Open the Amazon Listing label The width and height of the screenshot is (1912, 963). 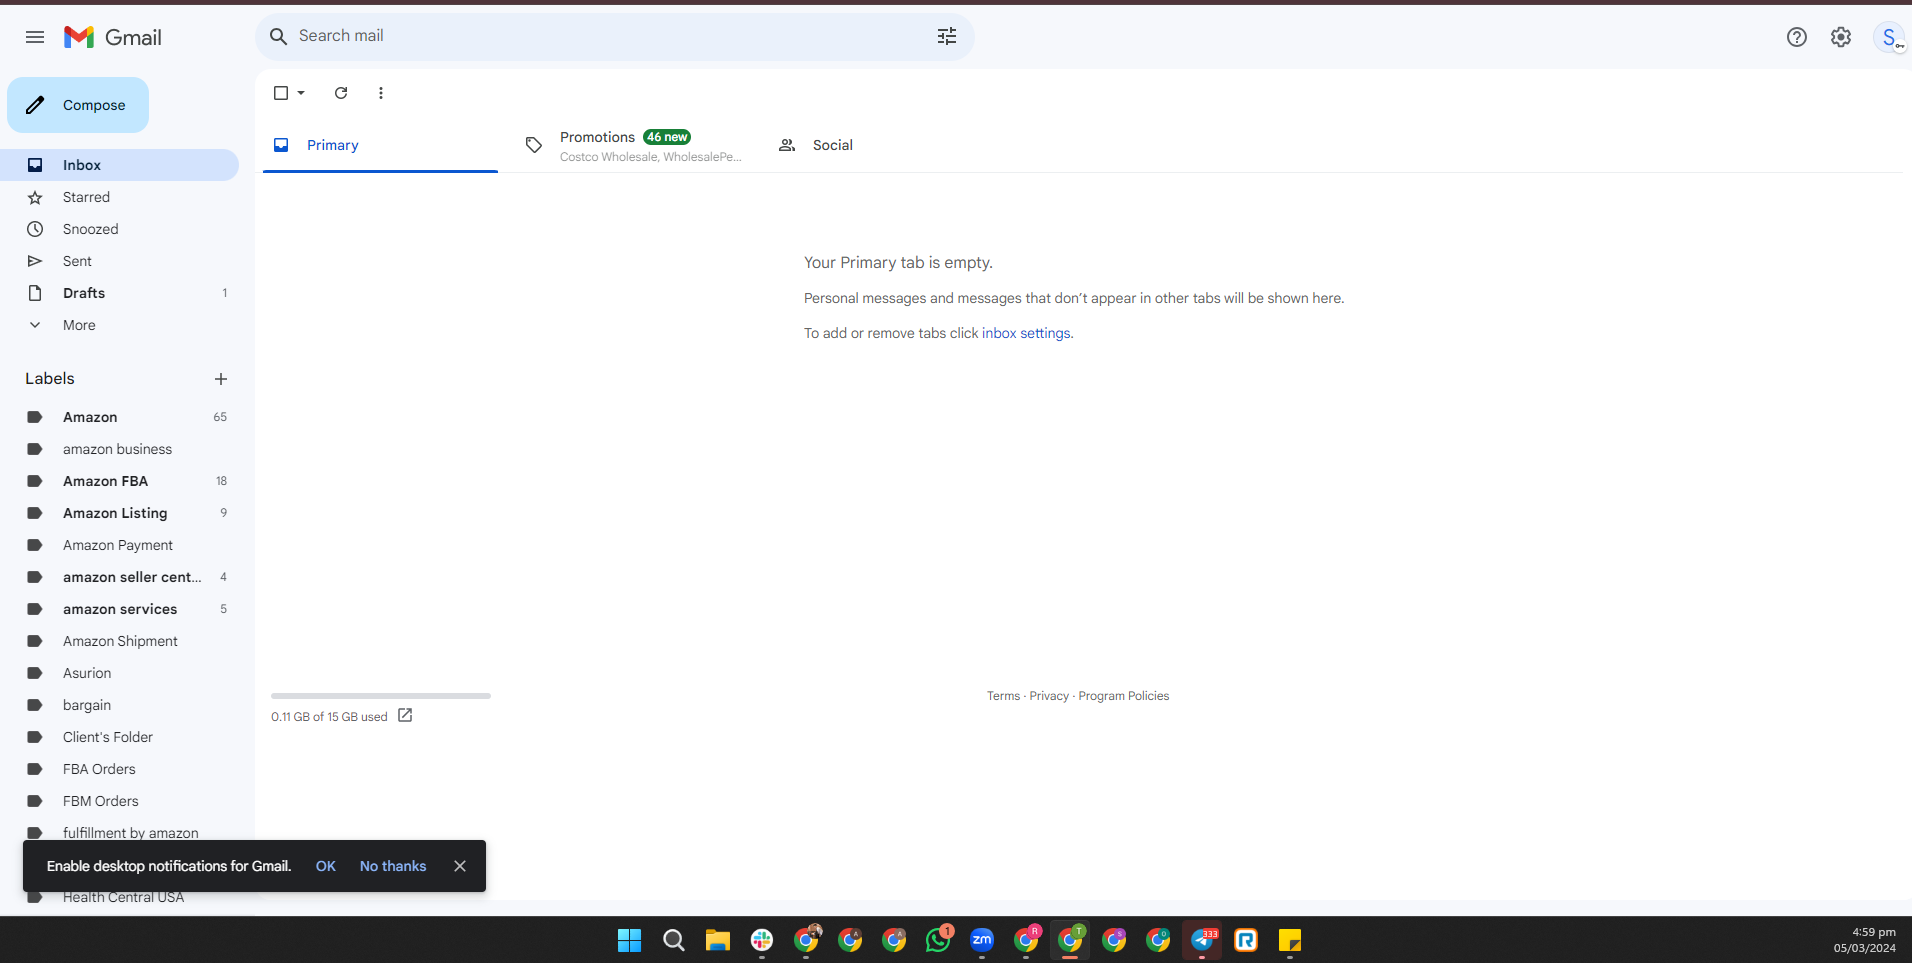coord(119,513)
